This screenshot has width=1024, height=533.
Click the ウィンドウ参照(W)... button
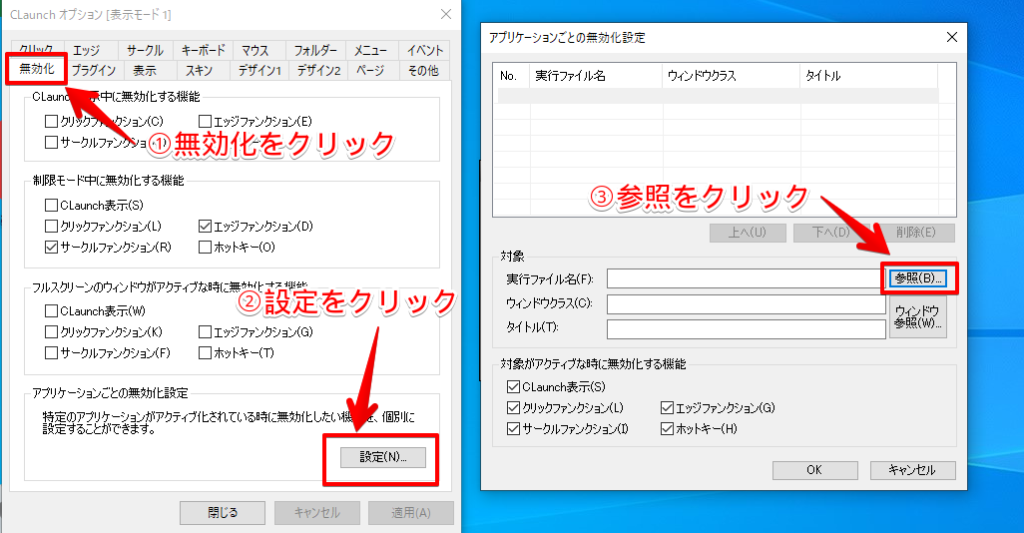coord(918,317)
